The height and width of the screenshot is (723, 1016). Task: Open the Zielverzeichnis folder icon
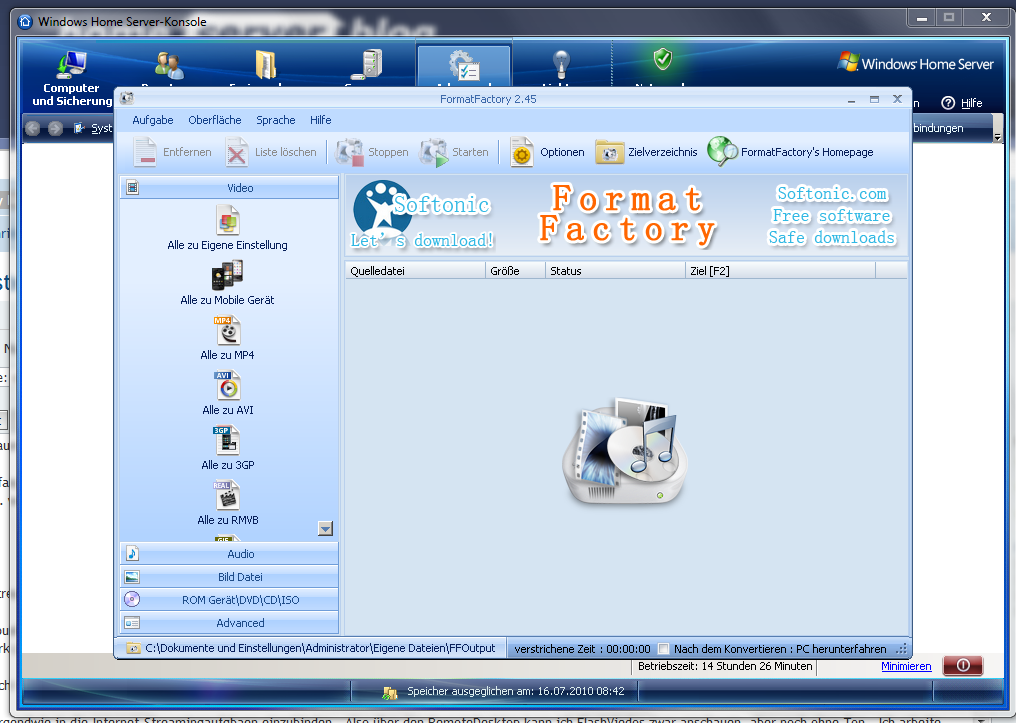(609, 153)
